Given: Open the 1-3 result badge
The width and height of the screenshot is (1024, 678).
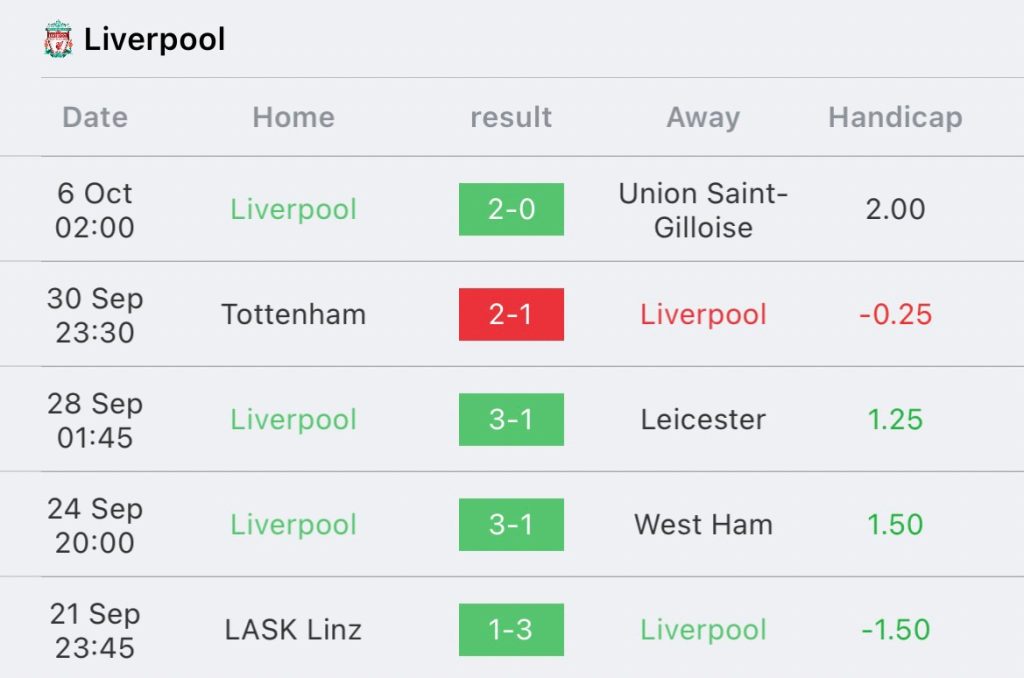Looking at the screenshot, I should pyautogui.click(x=511, y=630).
